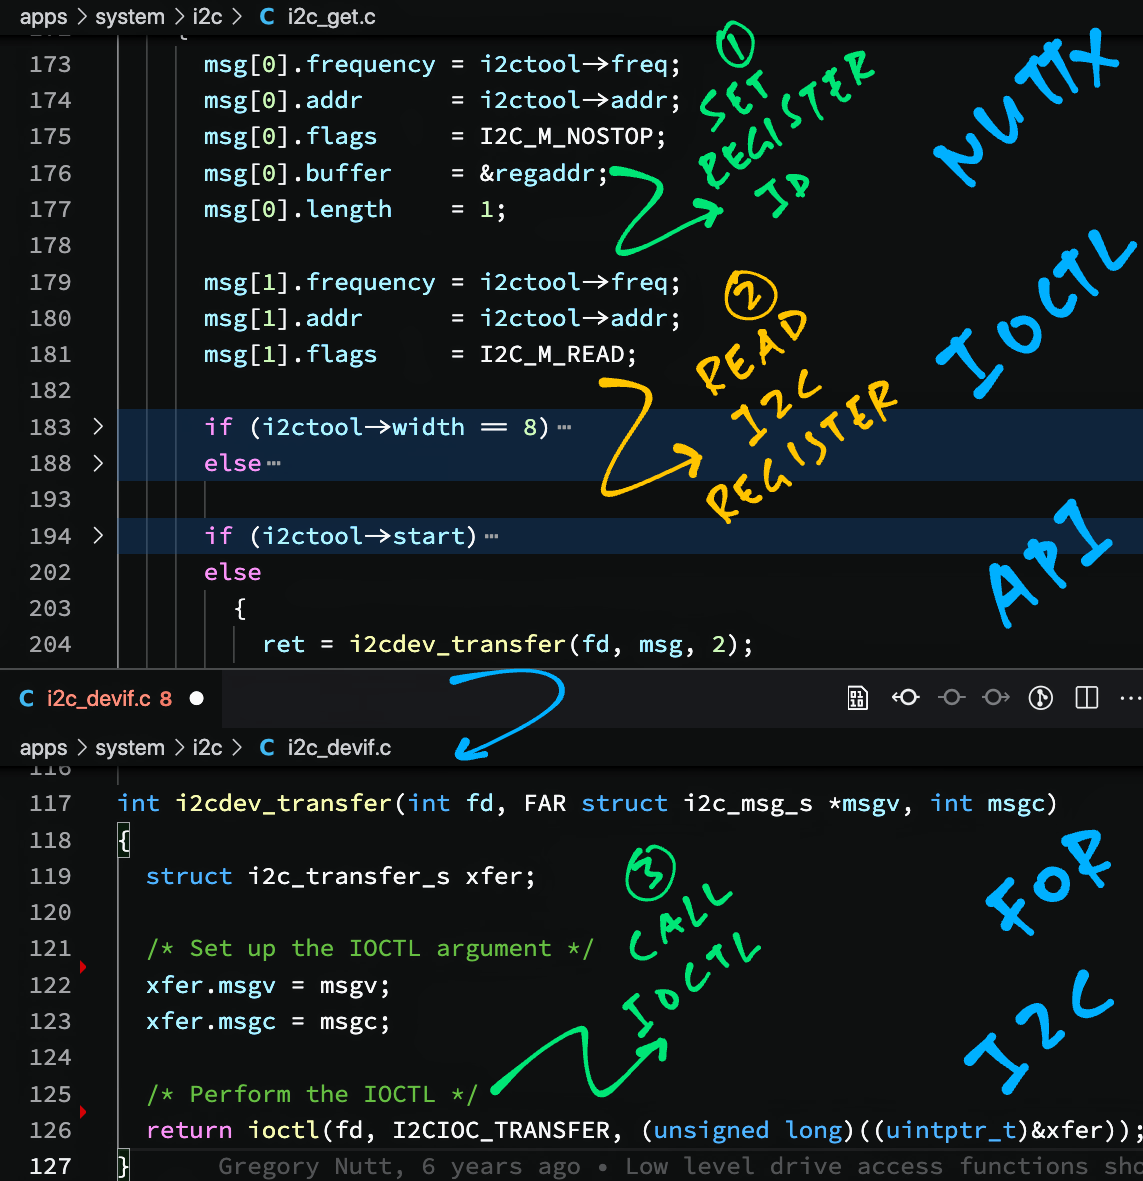Click i2cdev_transfer call on line 204
The height and width of the screenshot is (1181, 1143).
[x=457, y=644]
